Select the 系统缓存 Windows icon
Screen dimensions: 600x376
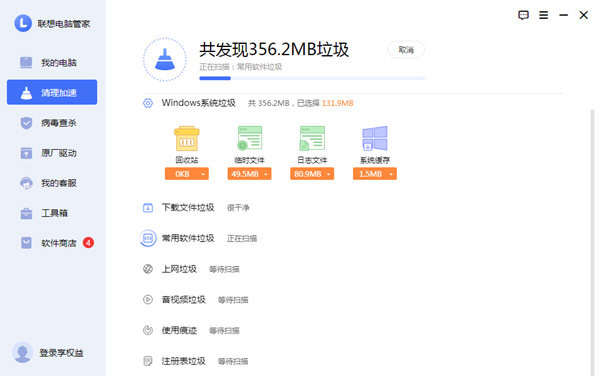(375, 138)
